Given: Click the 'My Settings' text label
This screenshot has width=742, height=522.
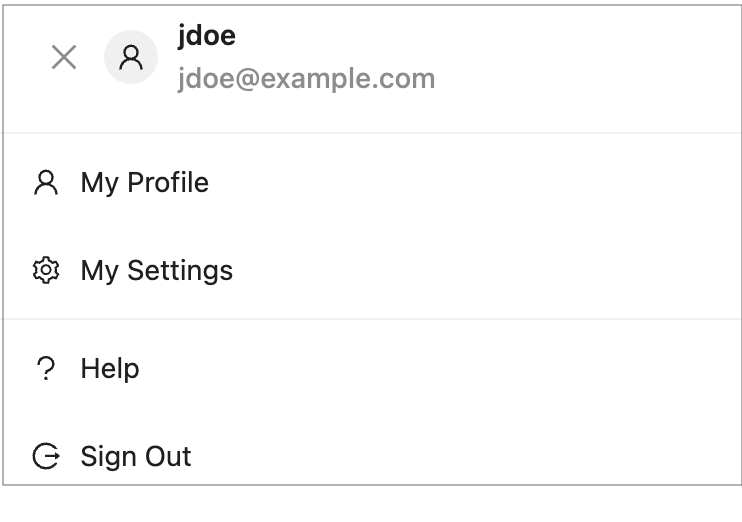Looking at the screenshot, I should point(157,271).
